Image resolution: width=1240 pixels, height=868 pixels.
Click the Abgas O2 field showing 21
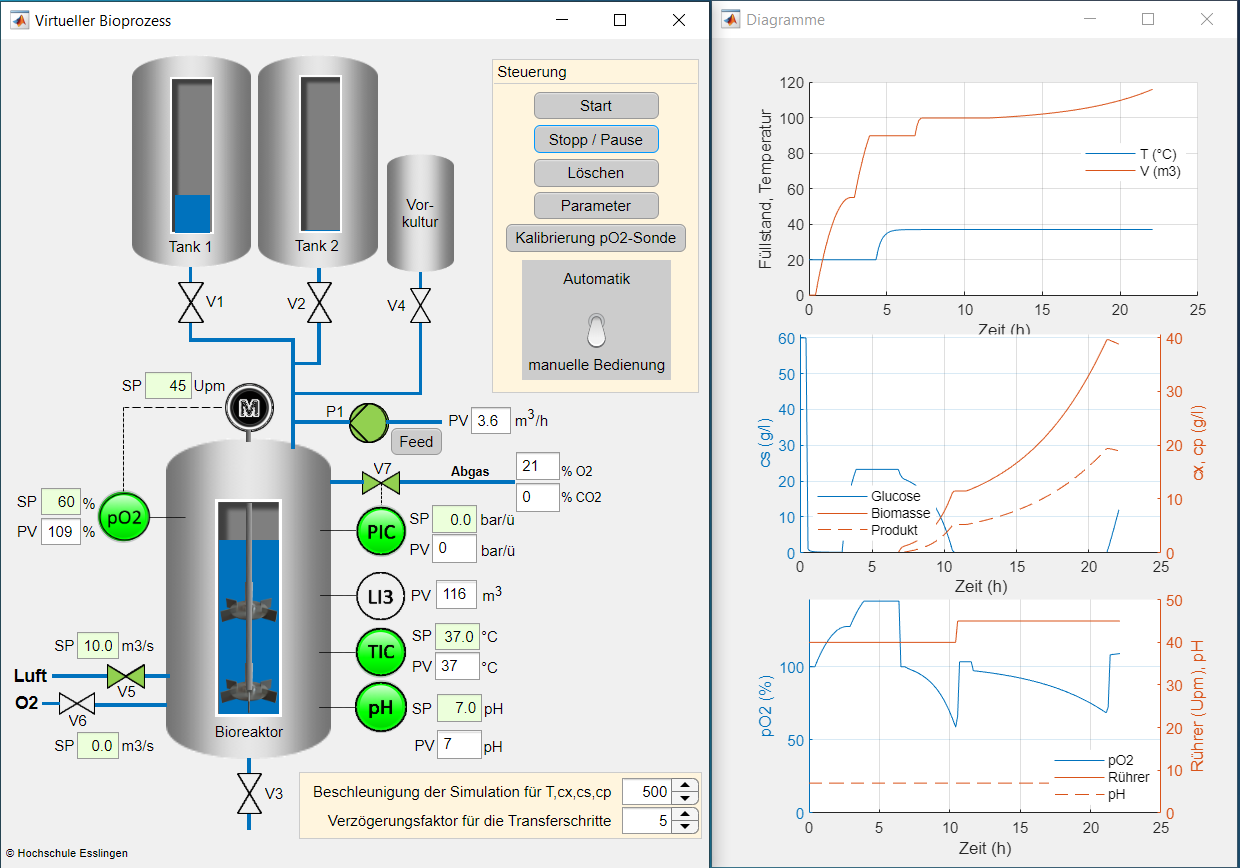536,466
